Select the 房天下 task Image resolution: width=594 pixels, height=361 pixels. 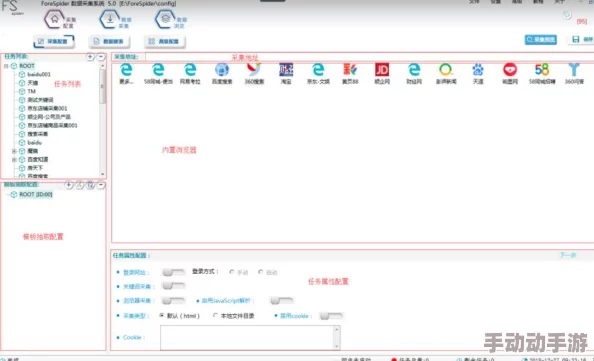(x=35, y=168)
